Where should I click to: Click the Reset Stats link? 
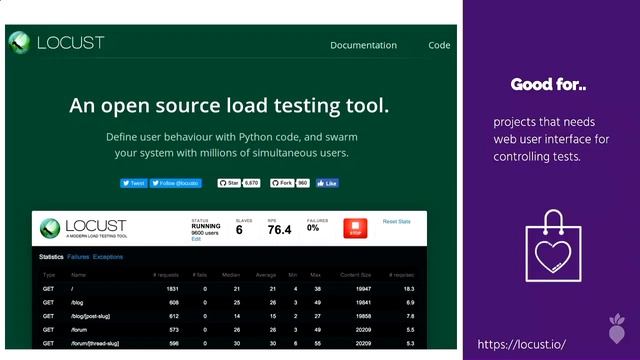click(396, 222)
